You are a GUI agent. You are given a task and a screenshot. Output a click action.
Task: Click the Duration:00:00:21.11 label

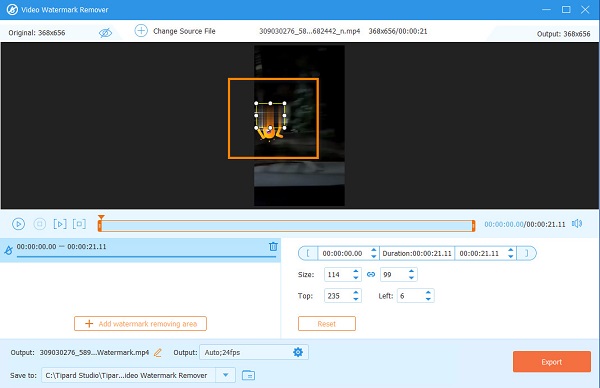pyautogui.click(x=417, y=253)
